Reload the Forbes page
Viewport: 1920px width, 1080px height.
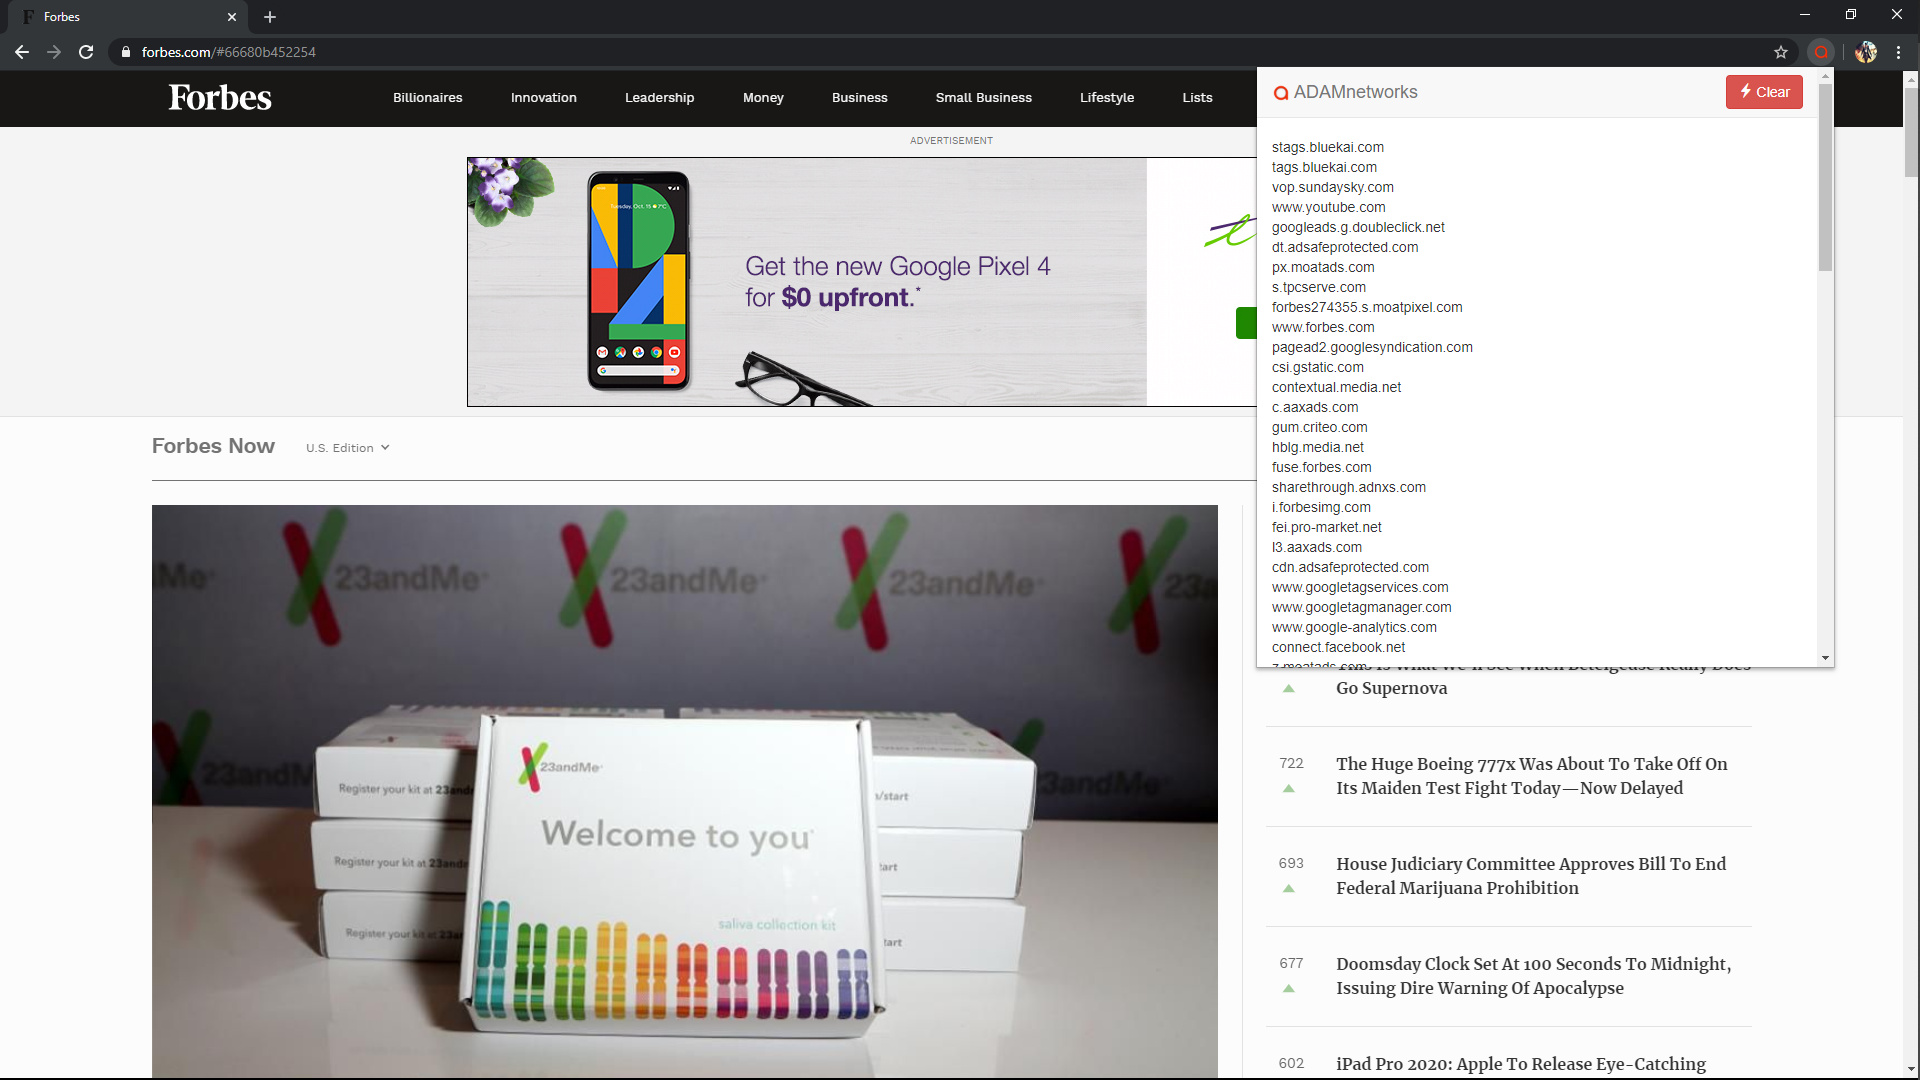[86, 52]
